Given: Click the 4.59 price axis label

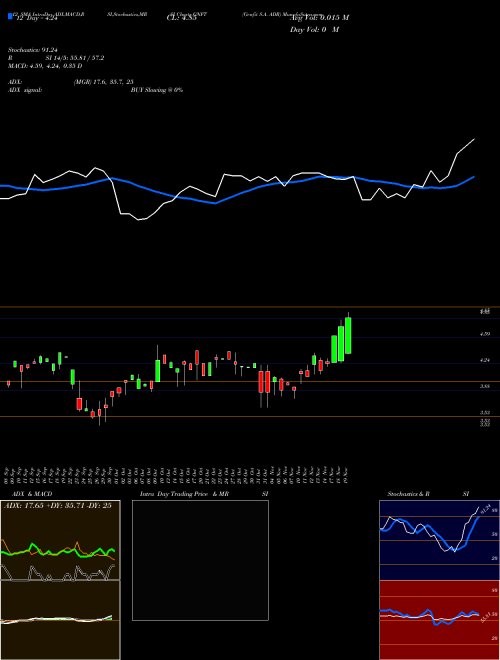Looking at the screenshot, I should click(485, 334).
